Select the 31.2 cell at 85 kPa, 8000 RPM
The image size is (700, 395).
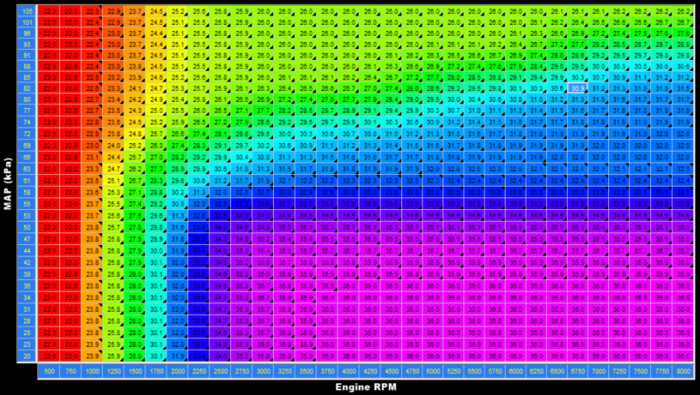point(684,77)
